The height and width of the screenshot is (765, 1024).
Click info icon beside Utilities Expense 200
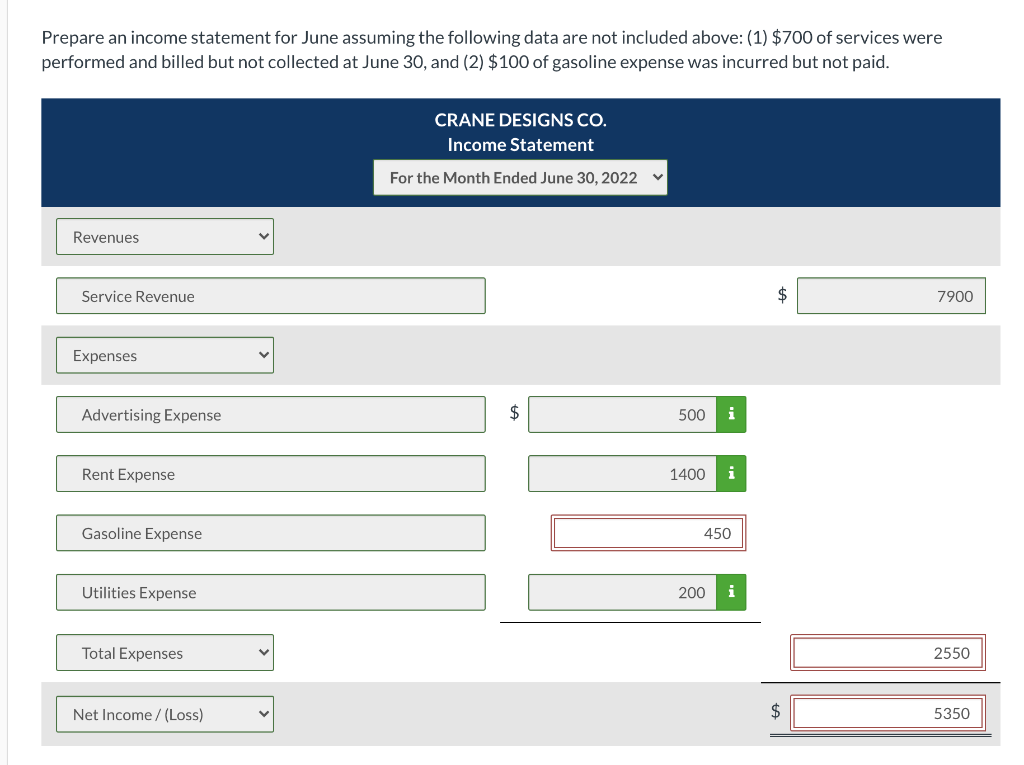click(x=731, y=593)
